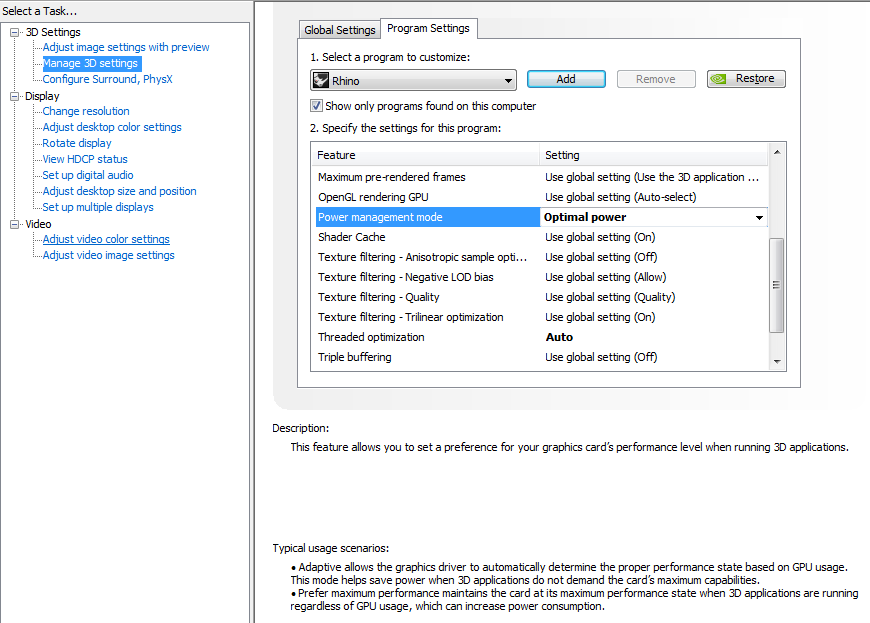Click the Rhino program icon in dropdown

(321, 80)
